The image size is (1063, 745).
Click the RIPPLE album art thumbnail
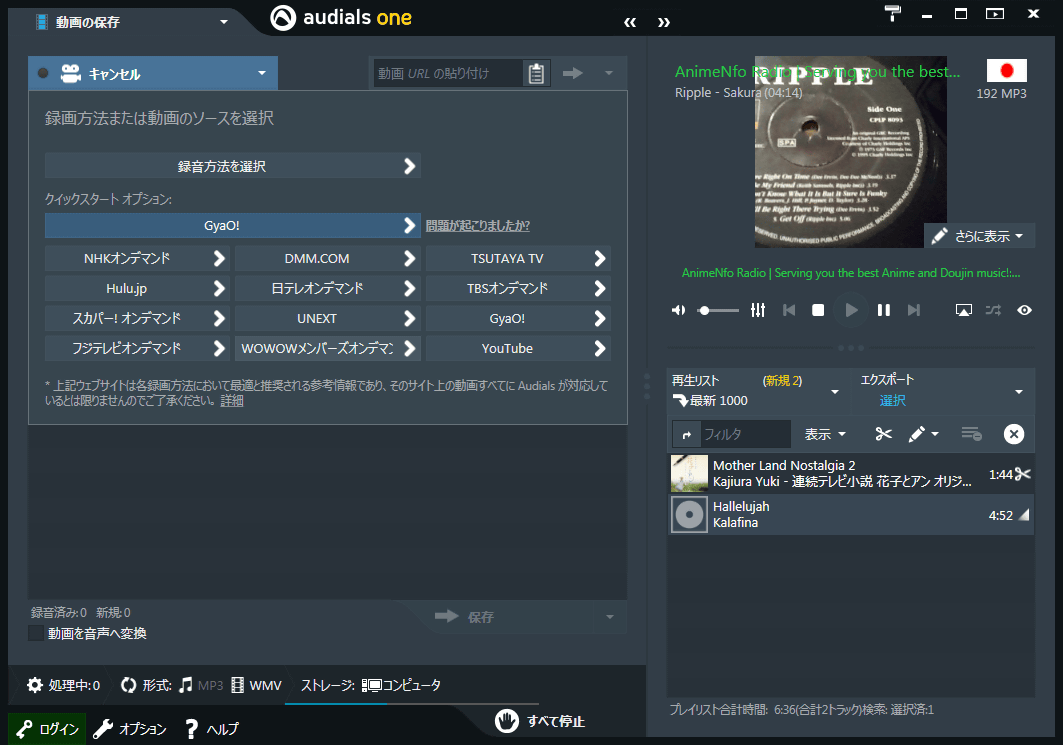point(850,152)
